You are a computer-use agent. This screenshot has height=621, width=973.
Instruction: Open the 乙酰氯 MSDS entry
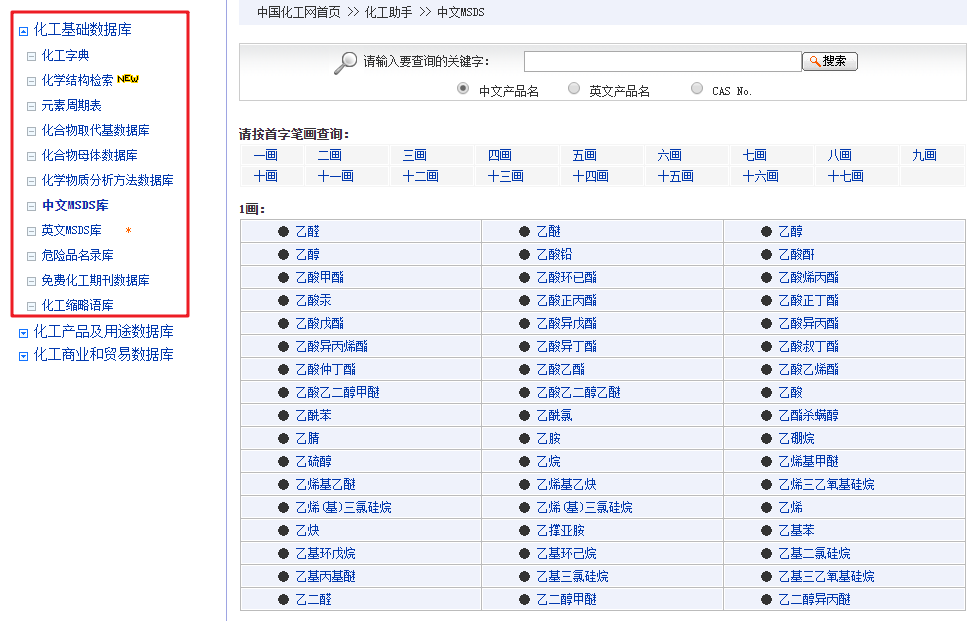555,415
